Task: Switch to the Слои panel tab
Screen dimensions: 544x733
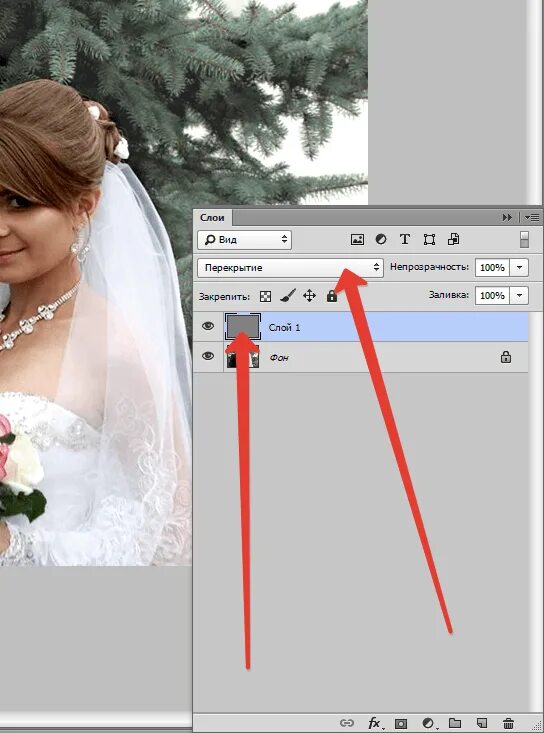Action: tap(213, 217)
